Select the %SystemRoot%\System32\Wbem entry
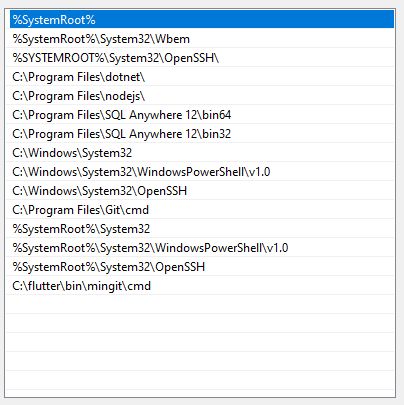The height and width of the screenshot is (405, 404). point(200,39)
